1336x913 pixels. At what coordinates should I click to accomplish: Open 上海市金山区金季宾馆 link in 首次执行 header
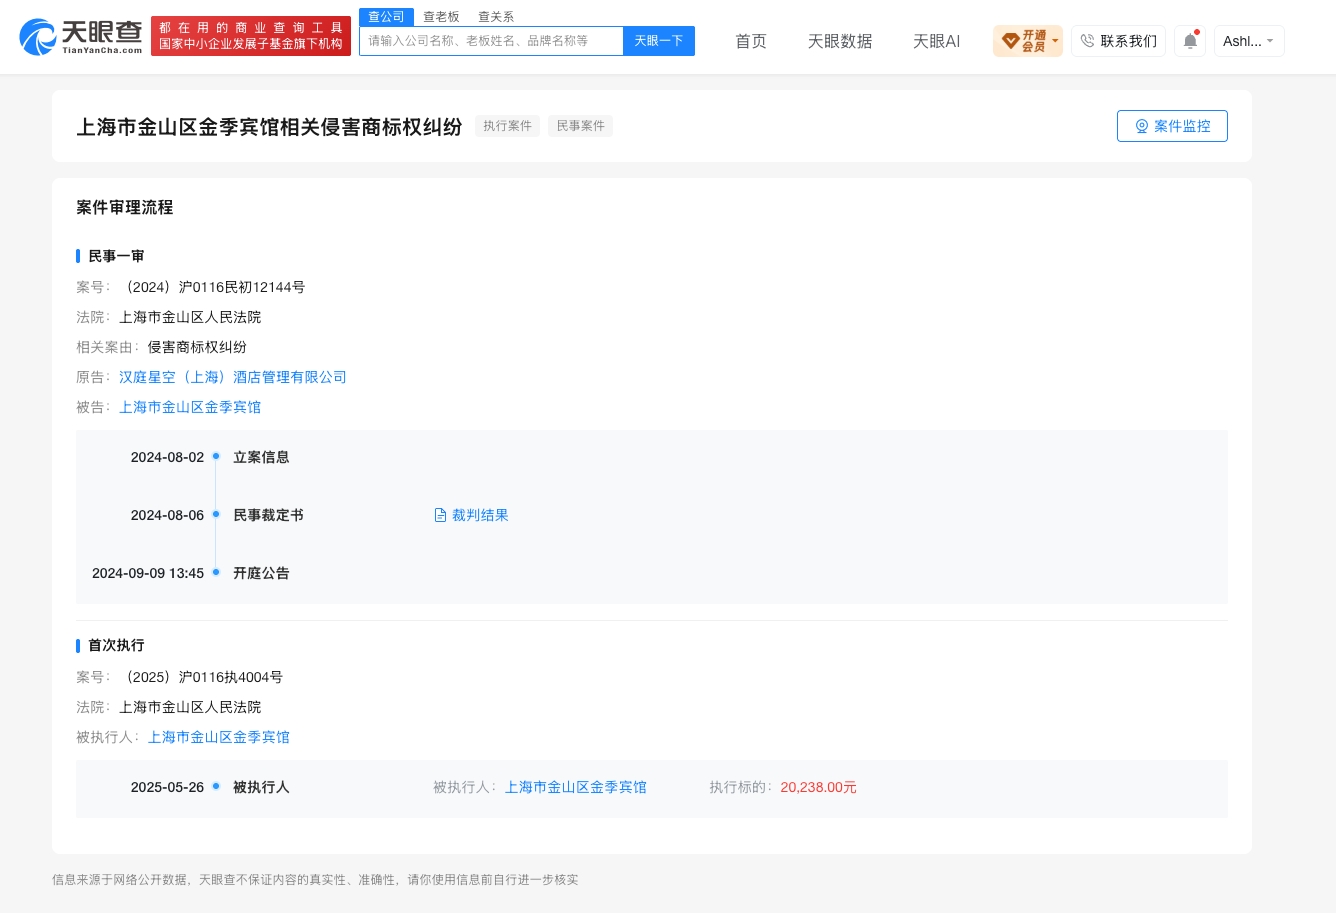point(219,737)
